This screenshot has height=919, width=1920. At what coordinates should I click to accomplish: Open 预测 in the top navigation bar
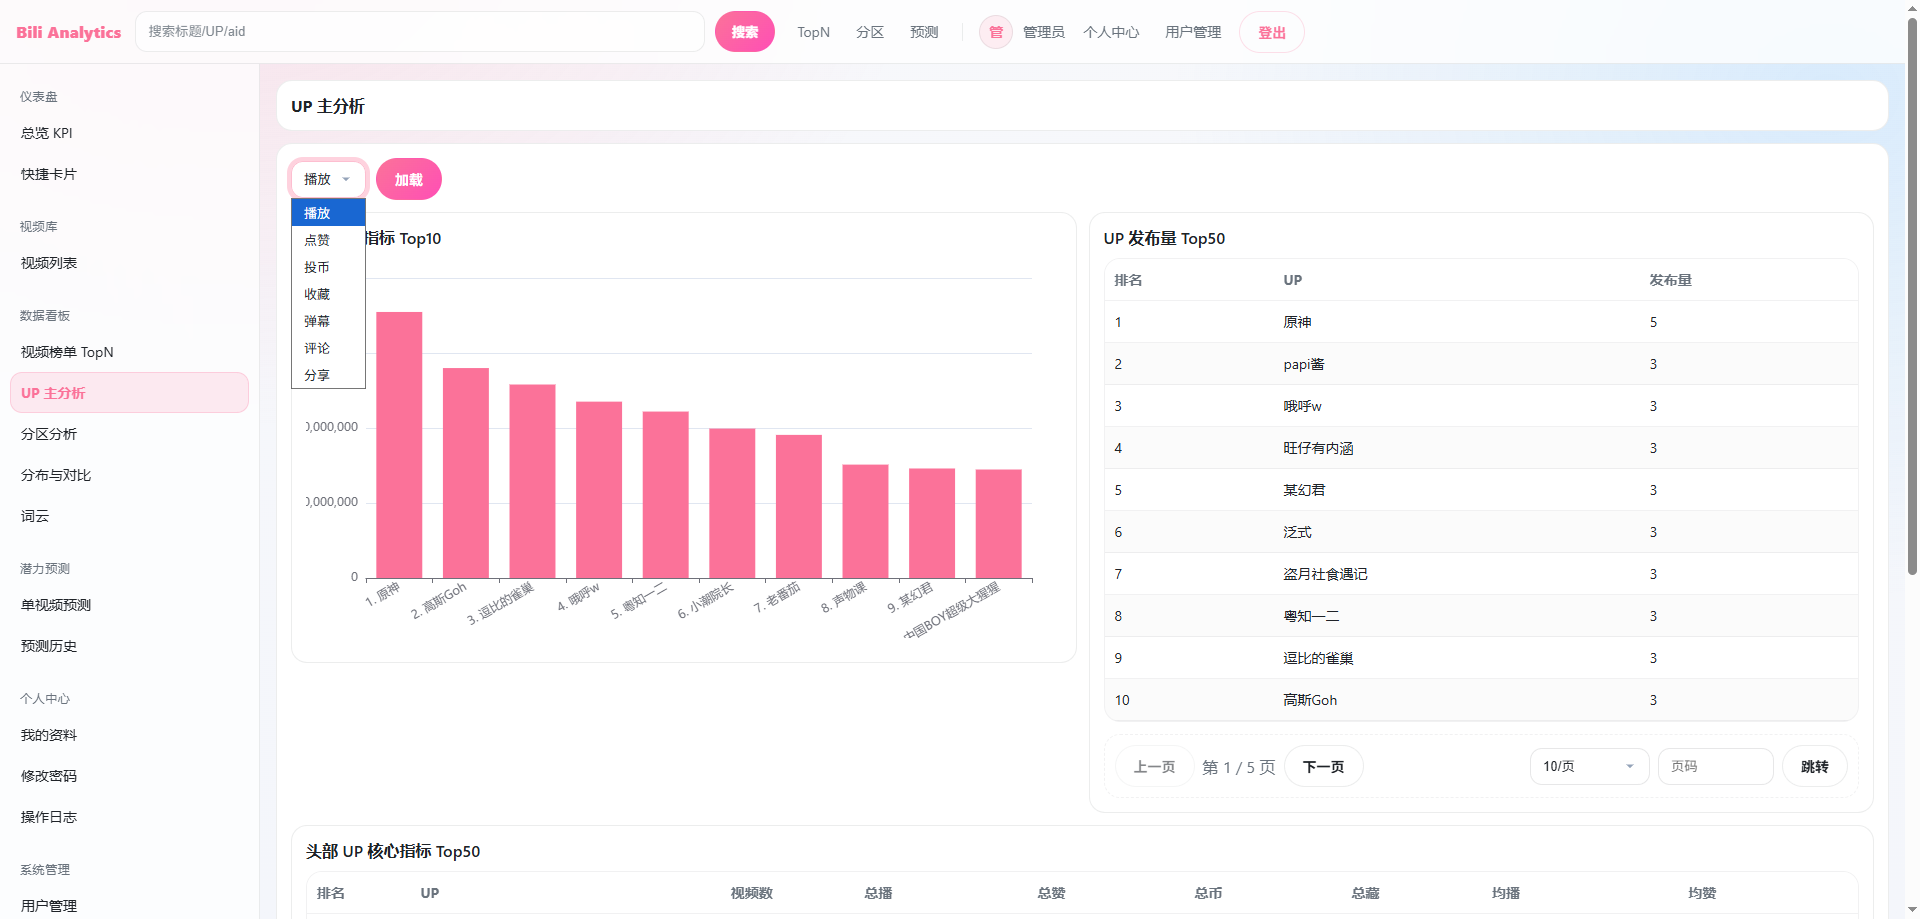[x=924, y=32]
